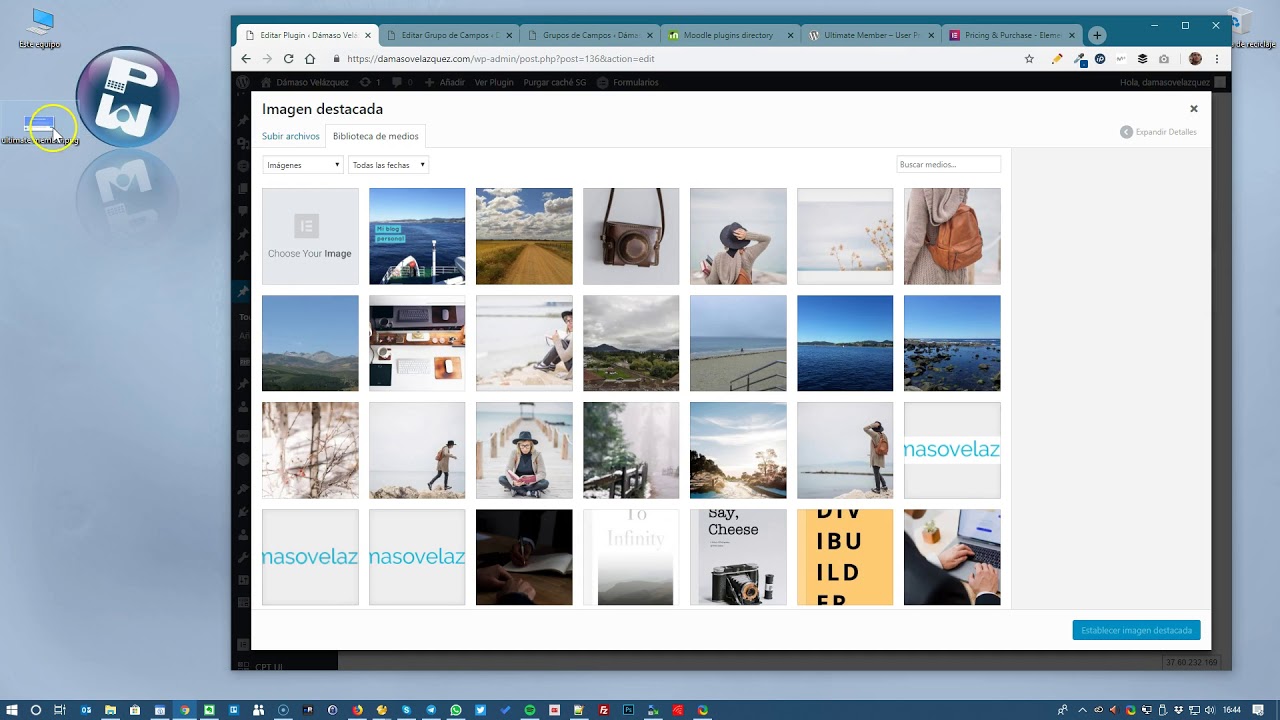
Task: Click the eyedropper color picker extension
Action: coord(1079,59)
